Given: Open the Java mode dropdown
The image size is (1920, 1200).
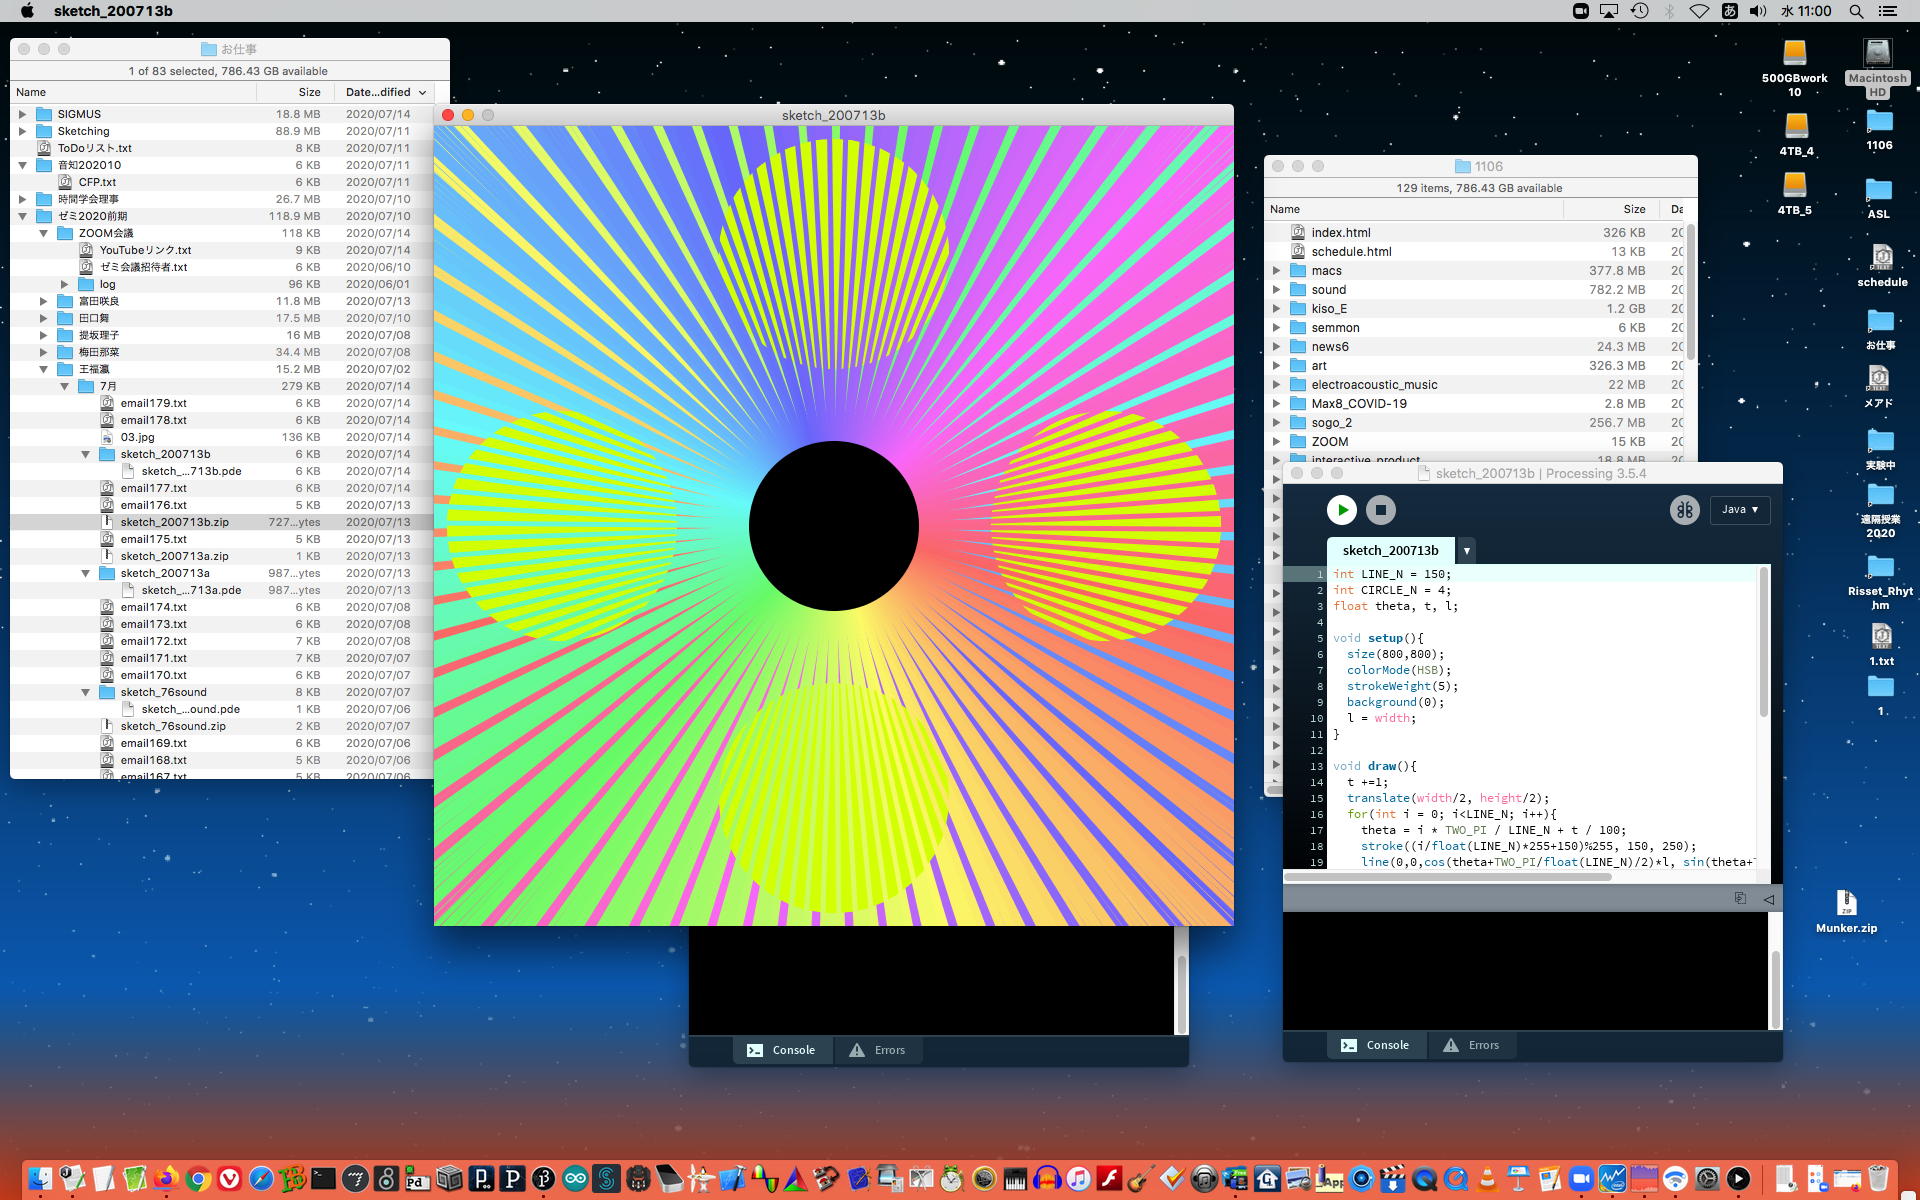Looking at the screenshot, I should [1739, 510].
